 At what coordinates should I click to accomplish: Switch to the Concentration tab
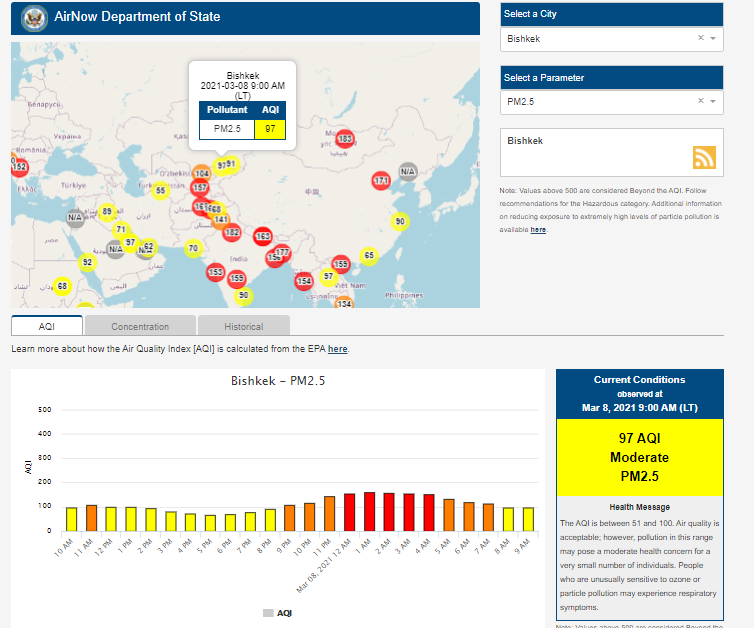[x=140, y=326]
